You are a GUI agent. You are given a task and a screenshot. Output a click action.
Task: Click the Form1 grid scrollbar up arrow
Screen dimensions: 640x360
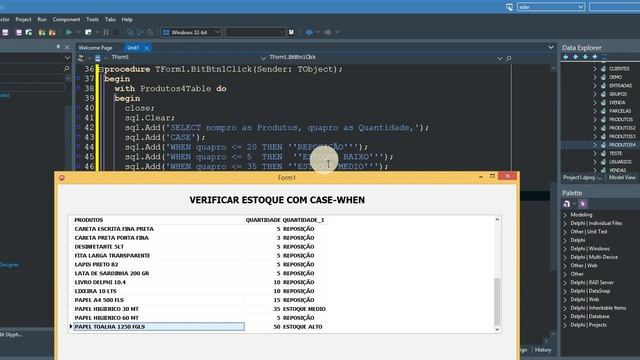497,220
